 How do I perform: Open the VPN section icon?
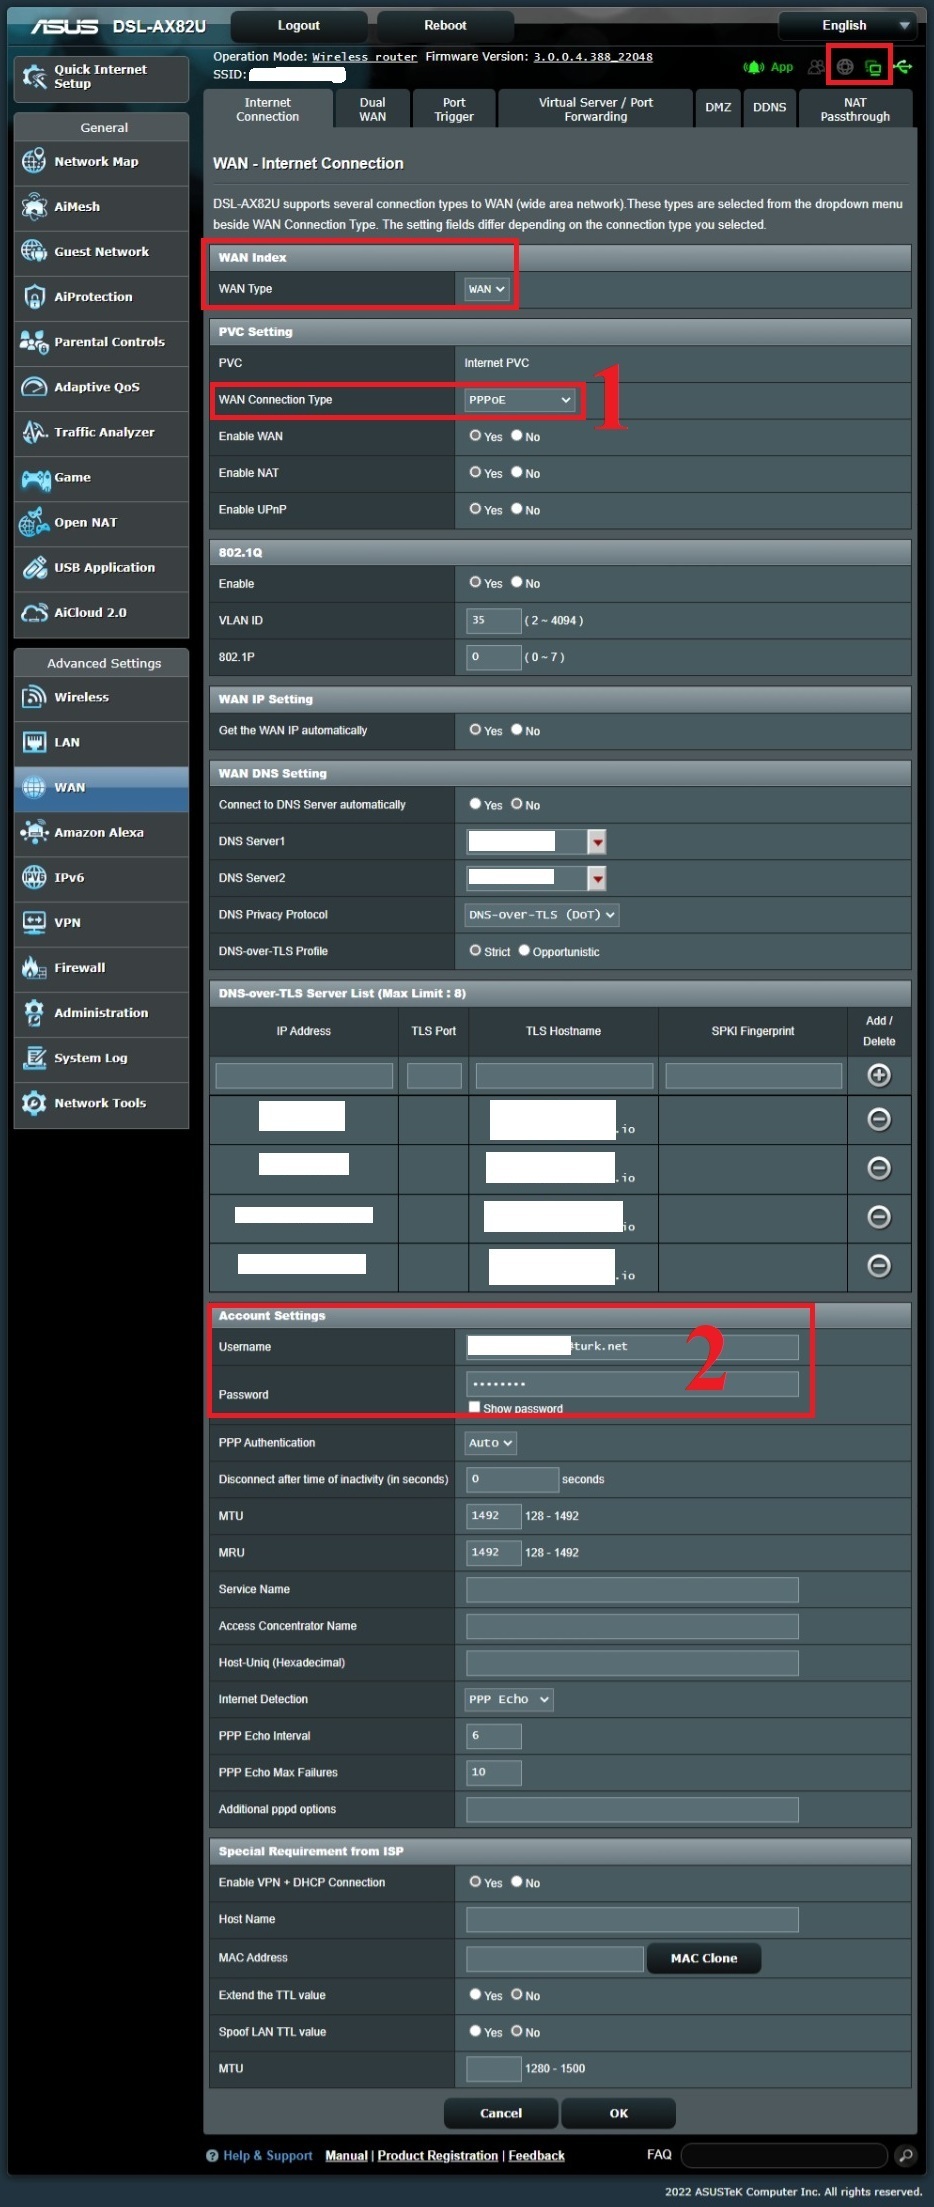[34, 922]
